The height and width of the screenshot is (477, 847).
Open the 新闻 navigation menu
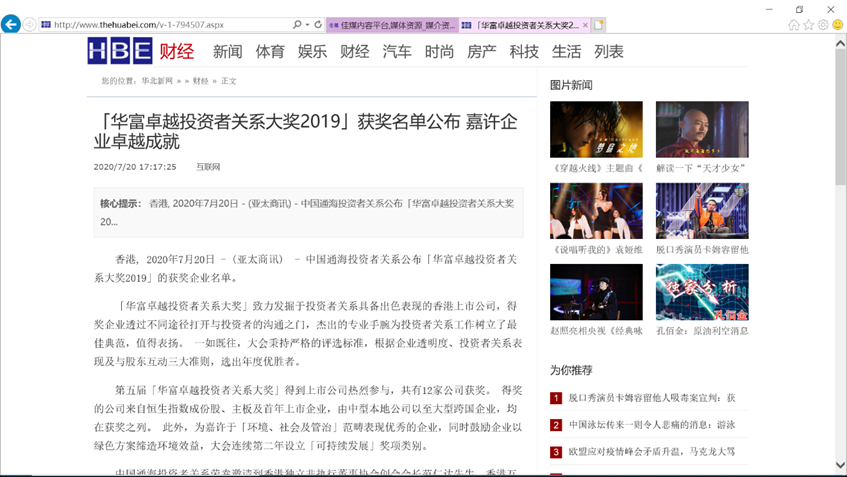click(227, 52)
